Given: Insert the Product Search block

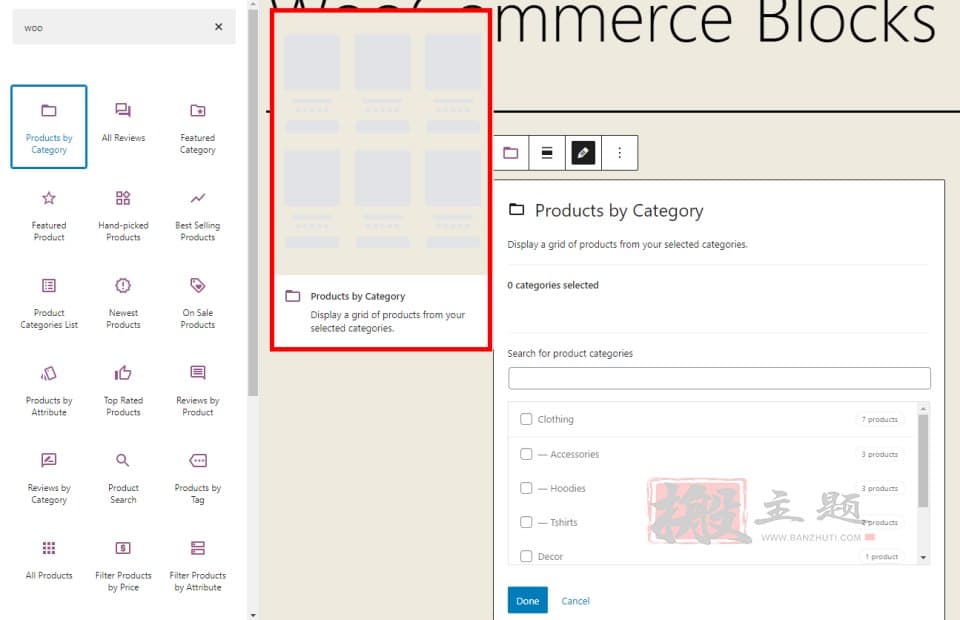Looking at the screenshot, I should point(123,477).
